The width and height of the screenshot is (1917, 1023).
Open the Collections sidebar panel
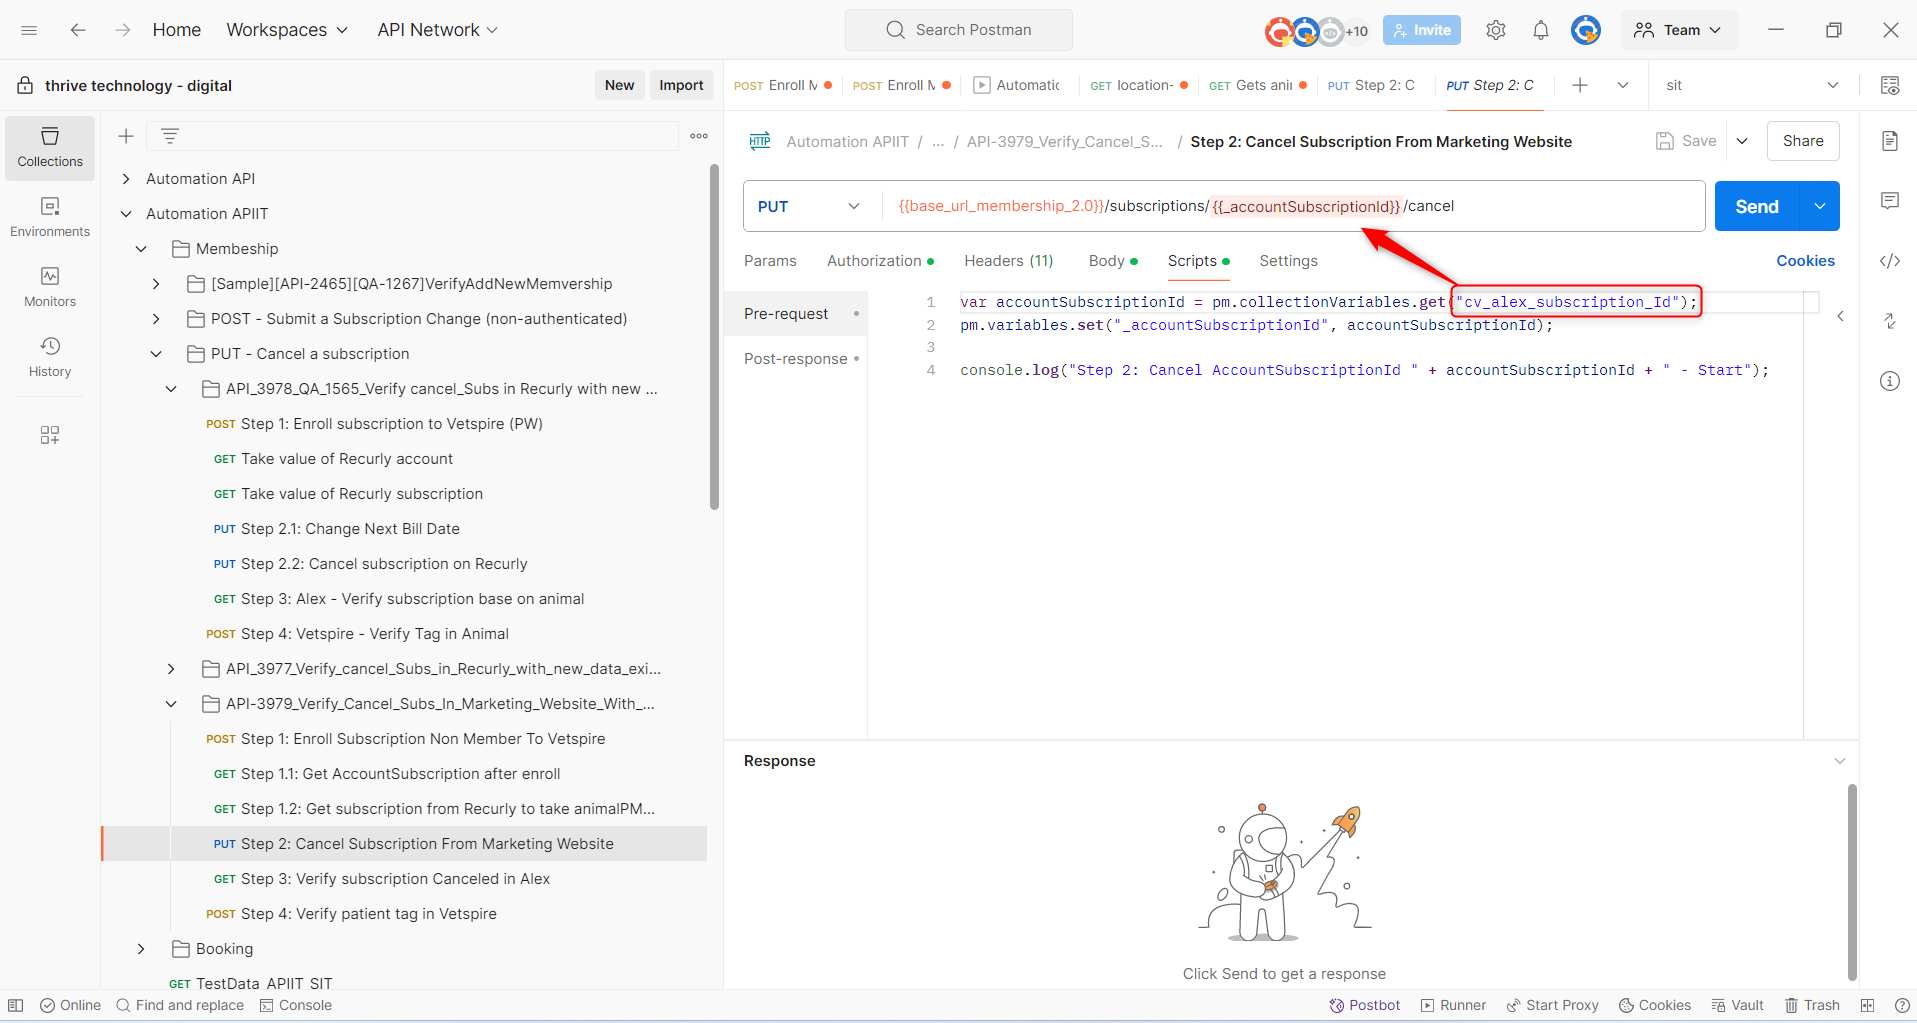[x=50, y=147]
